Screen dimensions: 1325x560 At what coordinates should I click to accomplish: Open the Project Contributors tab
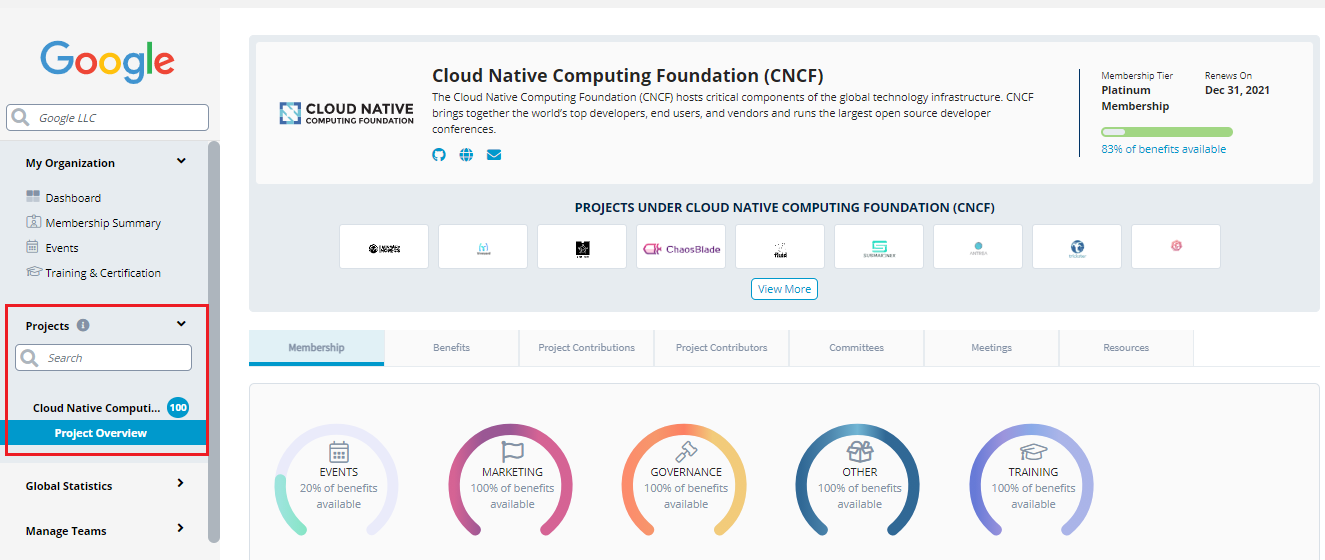tap(721, 348)
